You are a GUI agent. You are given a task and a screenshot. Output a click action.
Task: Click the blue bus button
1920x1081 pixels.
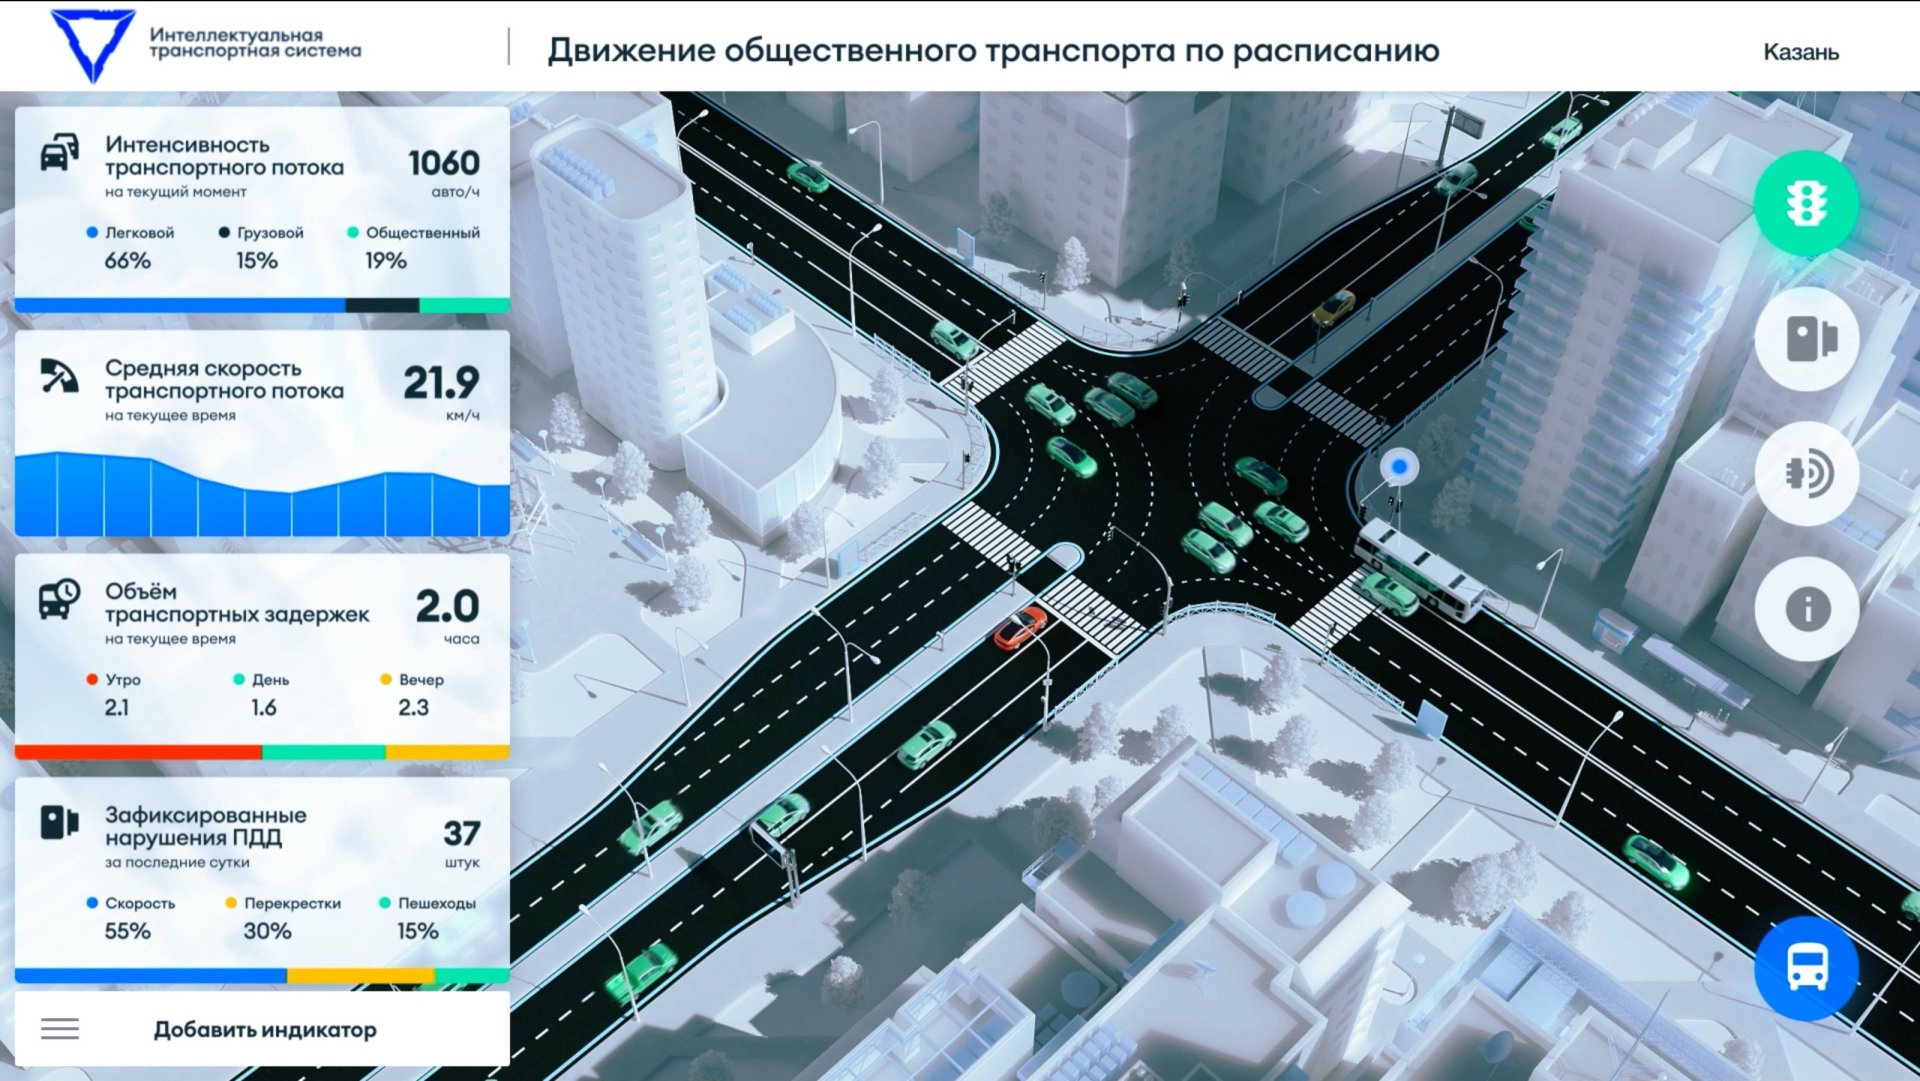(1806, 967)
